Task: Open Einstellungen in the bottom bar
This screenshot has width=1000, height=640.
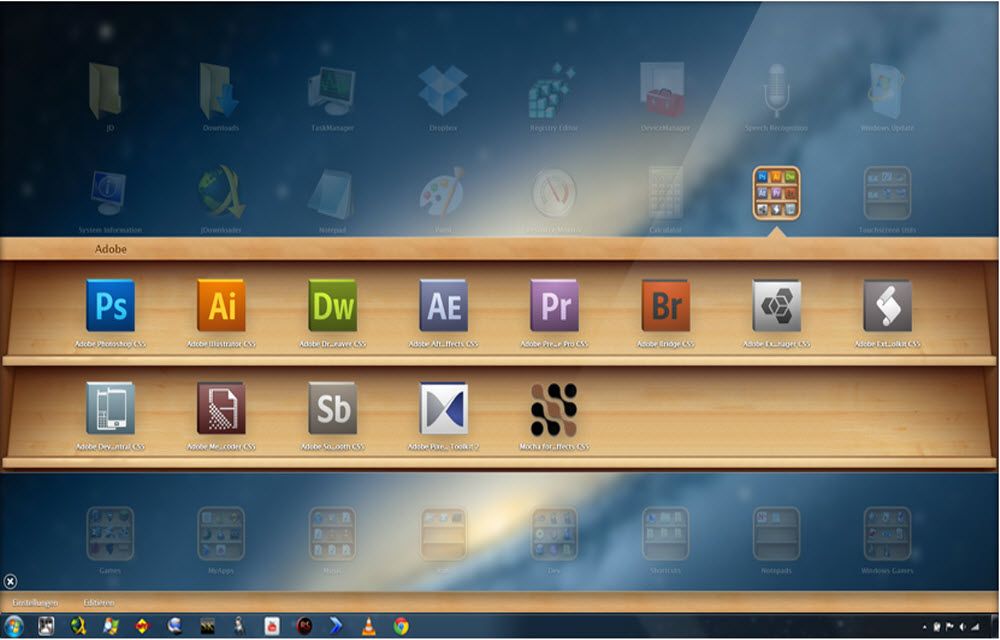Action: tap(35, 602)
